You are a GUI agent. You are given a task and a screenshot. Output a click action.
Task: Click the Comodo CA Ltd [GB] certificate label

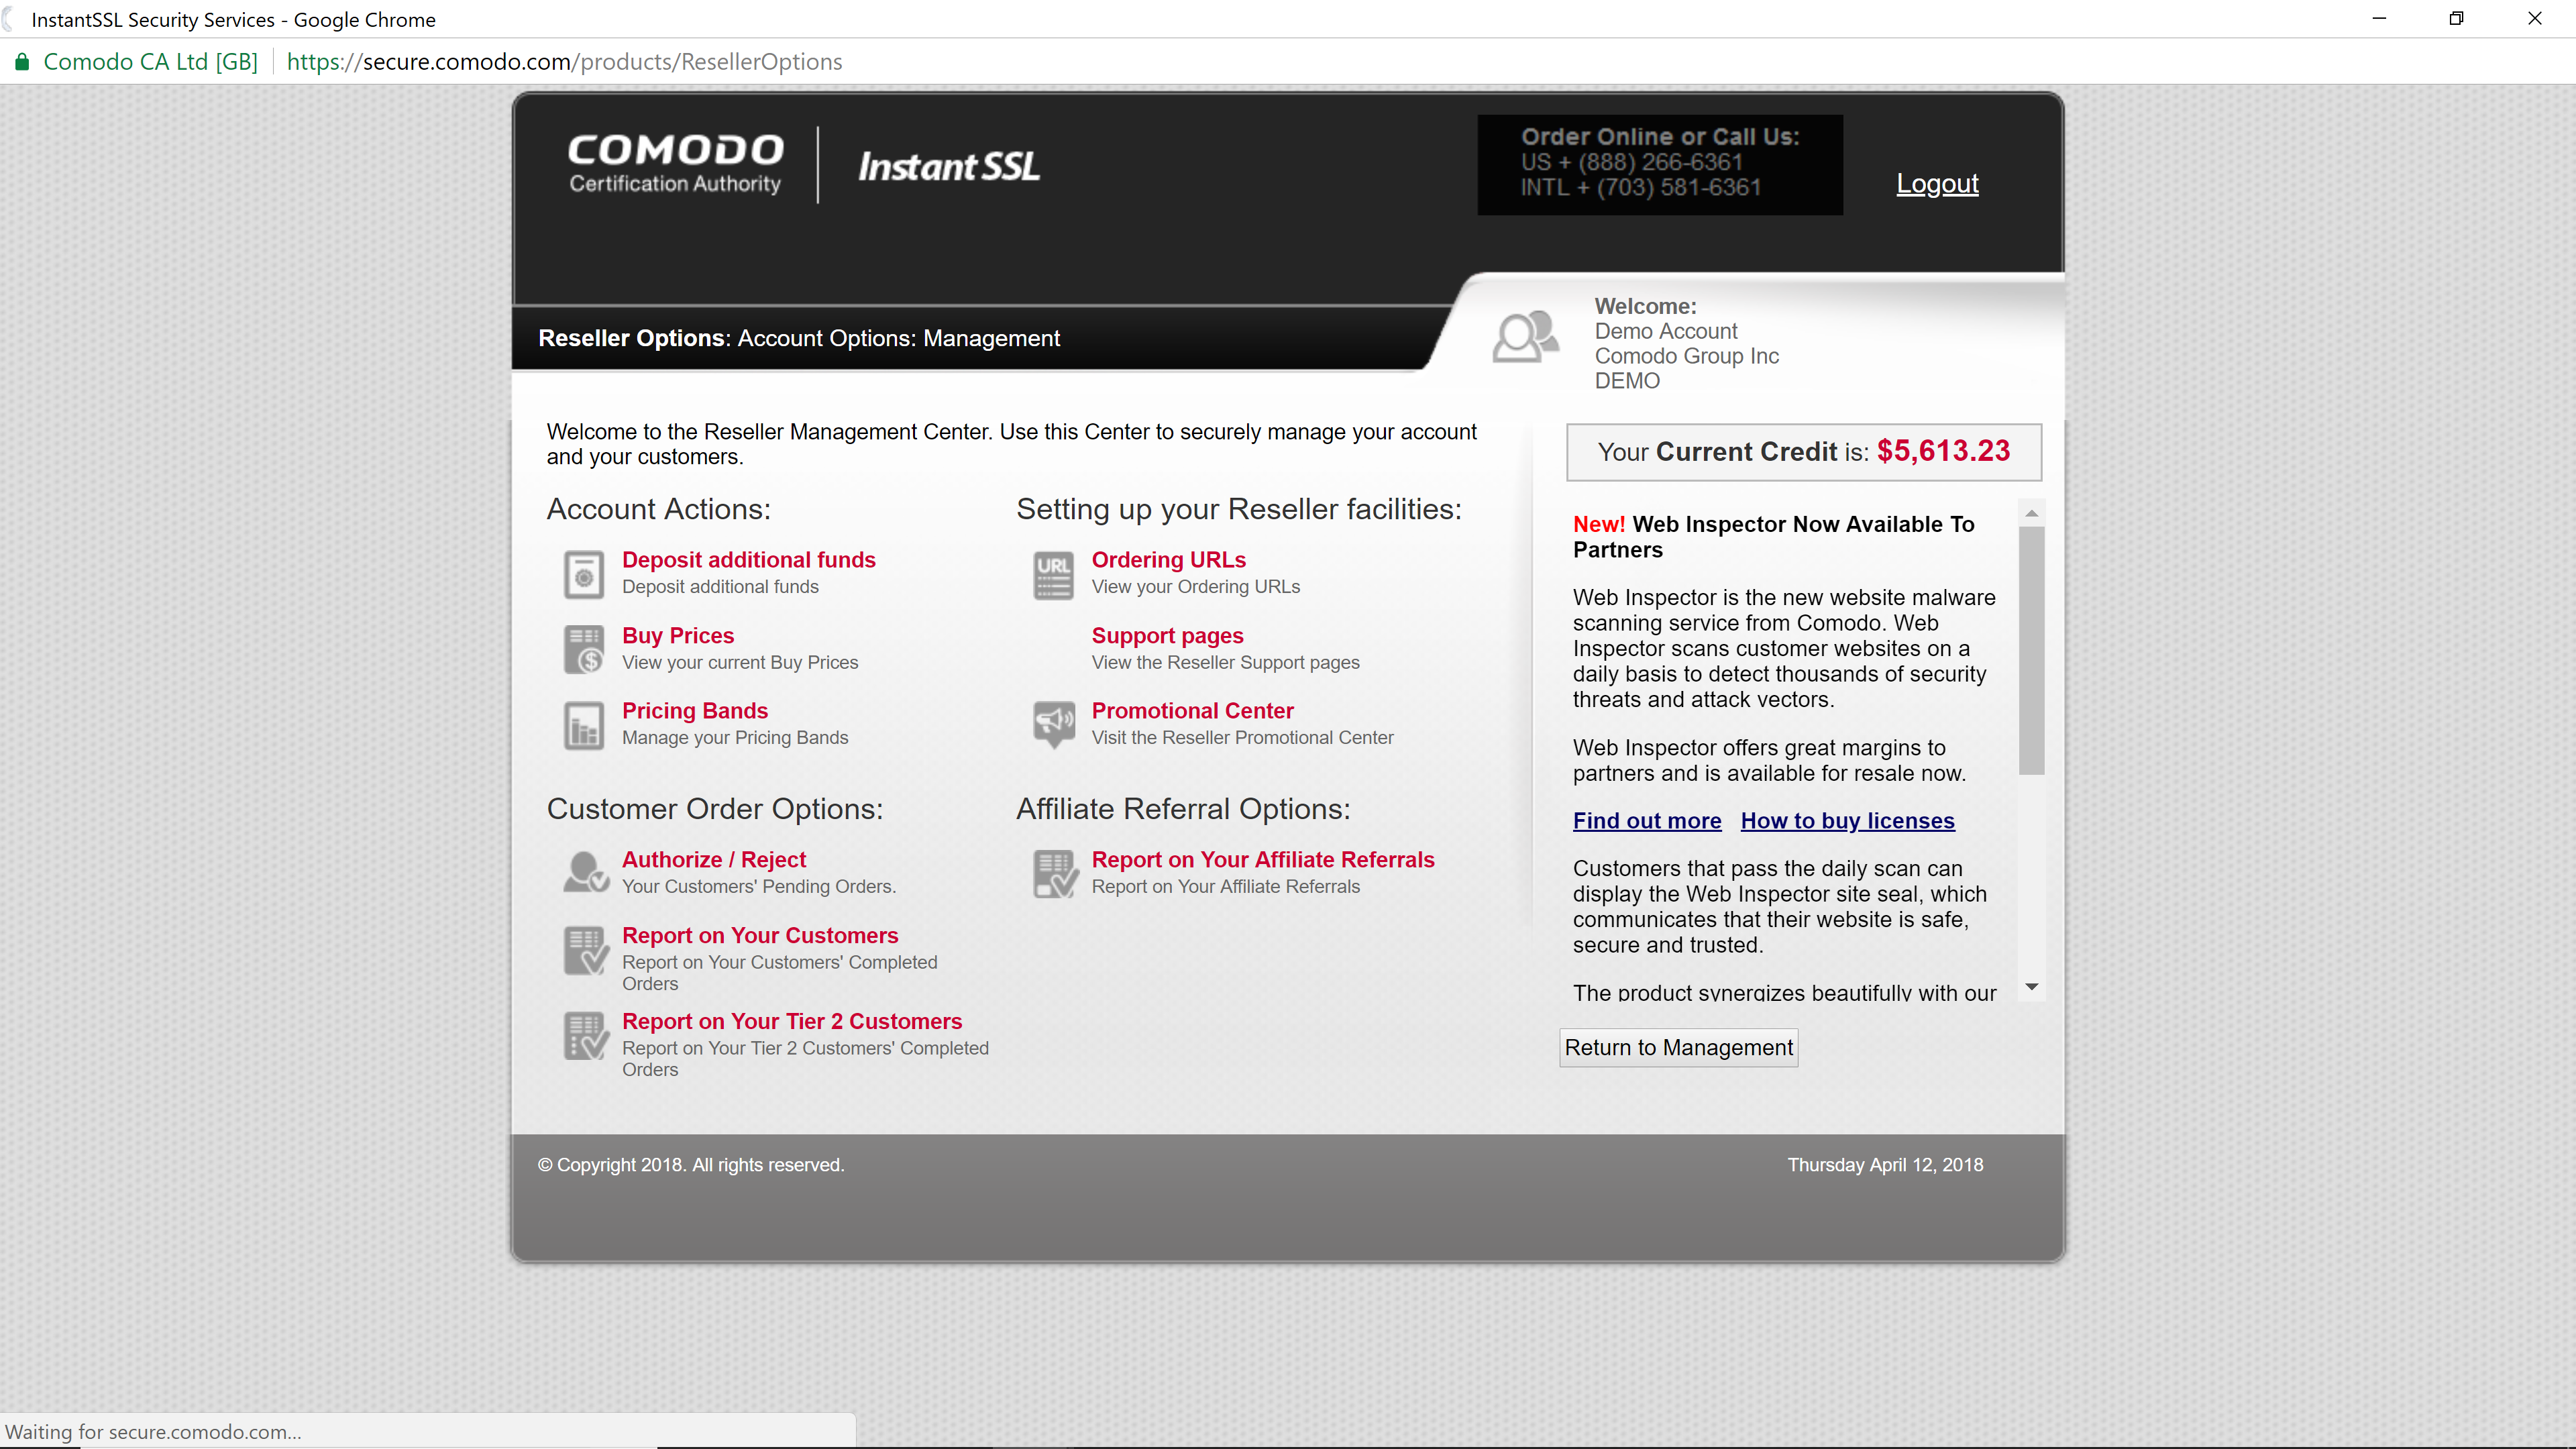(151, 62)
